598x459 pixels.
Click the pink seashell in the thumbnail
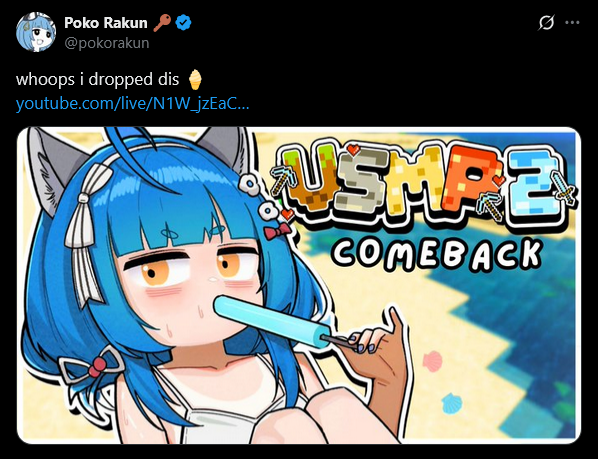(x=432, y=361)
